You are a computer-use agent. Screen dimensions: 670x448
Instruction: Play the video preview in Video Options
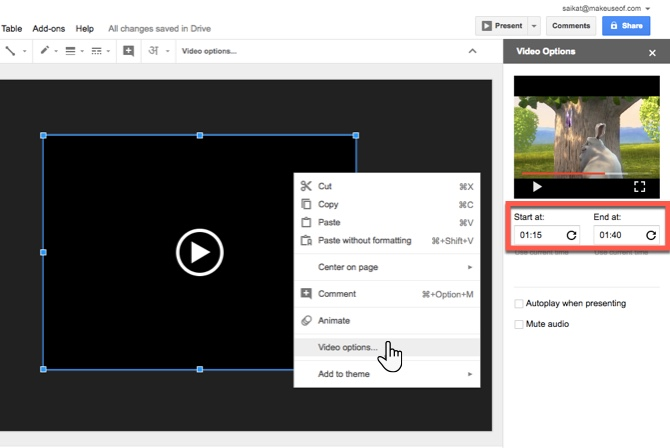(537, 186)
